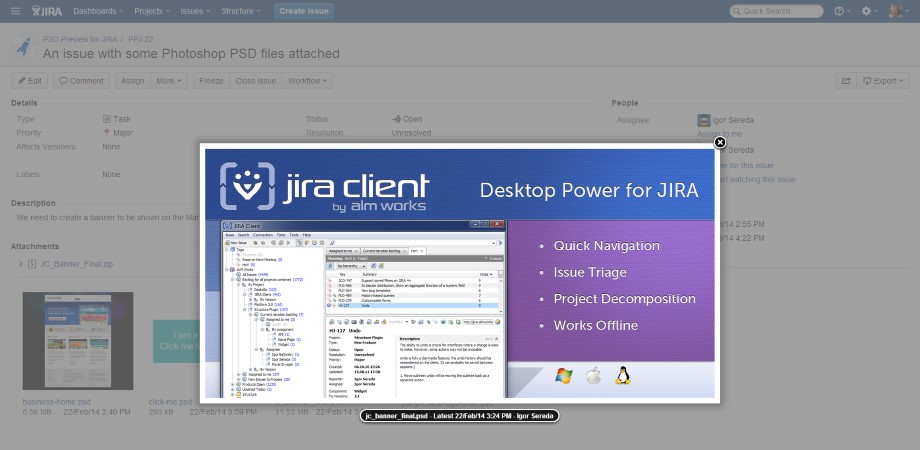Image resolution: width=920 pixels, height=450 pixels.
Task: Click the Freeze button
Action: (211, 81)
